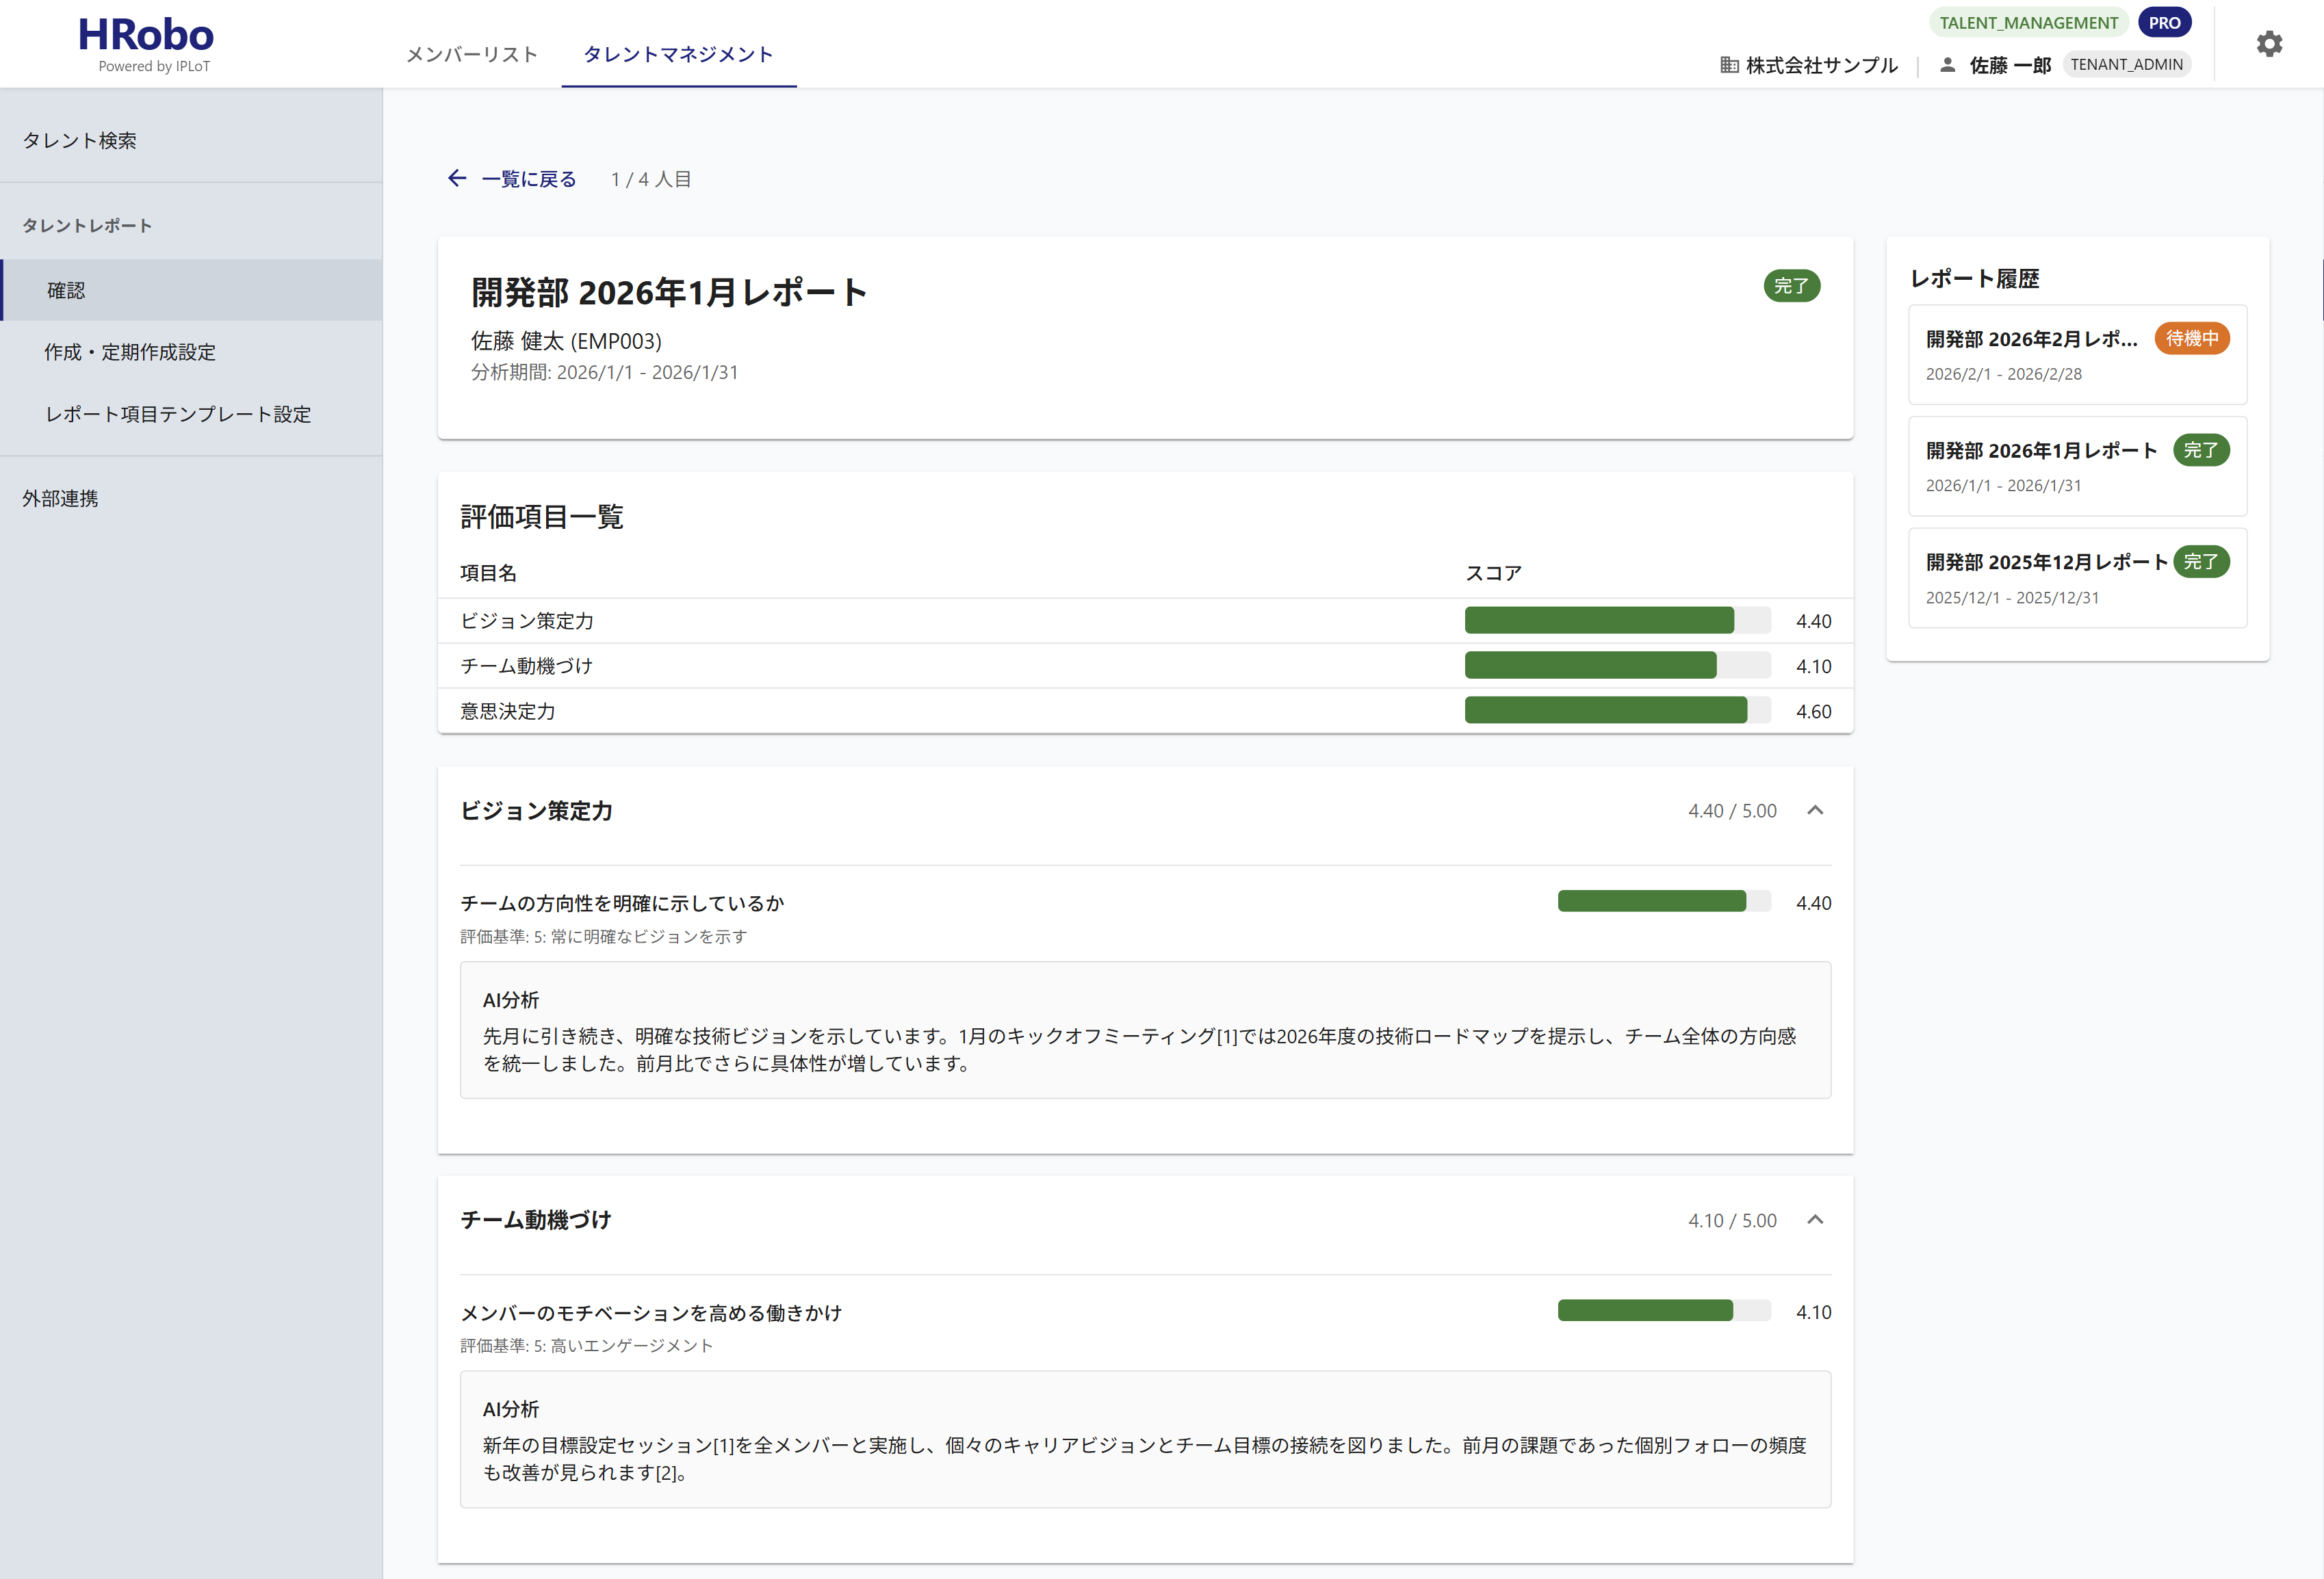Click the company building icon
Viewport: 2324px width, 1579px height.
pyautogui.click(x=1729, y=65)
